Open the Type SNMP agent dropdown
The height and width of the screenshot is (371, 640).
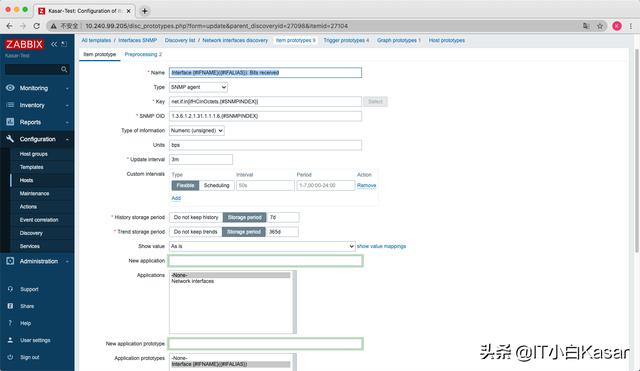pos(198,87)
